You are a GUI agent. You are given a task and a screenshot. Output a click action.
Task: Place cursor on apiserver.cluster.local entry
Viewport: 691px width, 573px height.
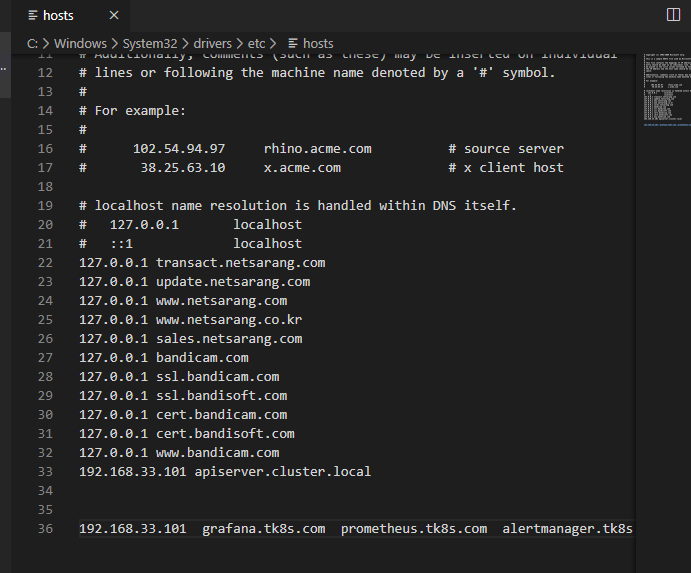[x=282, y=472]
